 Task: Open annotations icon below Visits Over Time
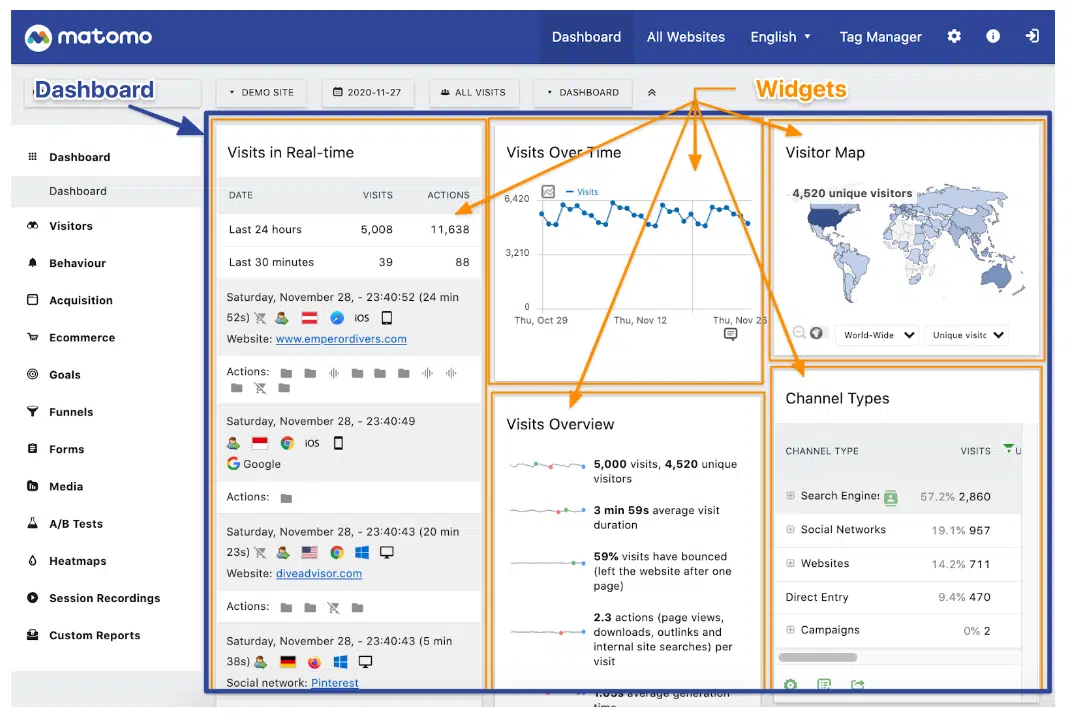click(730, 334)
